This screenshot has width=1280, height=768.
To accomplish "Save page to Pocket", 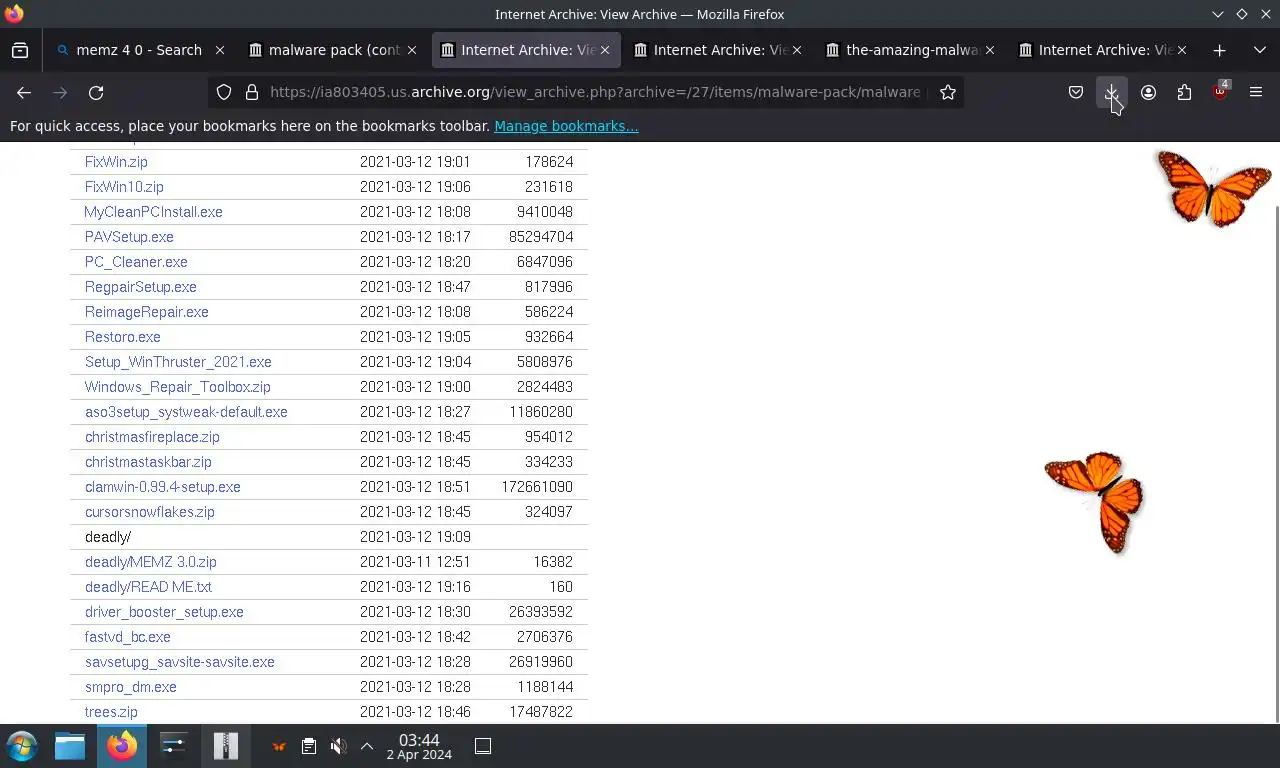I will point(1076,92).
